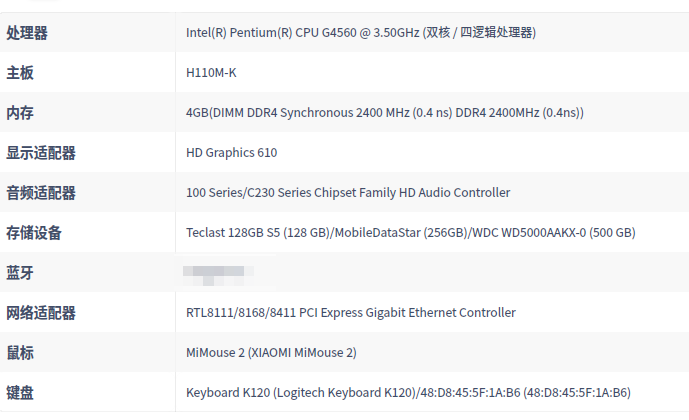Click the 键盘 row label

click(x=20, y=393)
